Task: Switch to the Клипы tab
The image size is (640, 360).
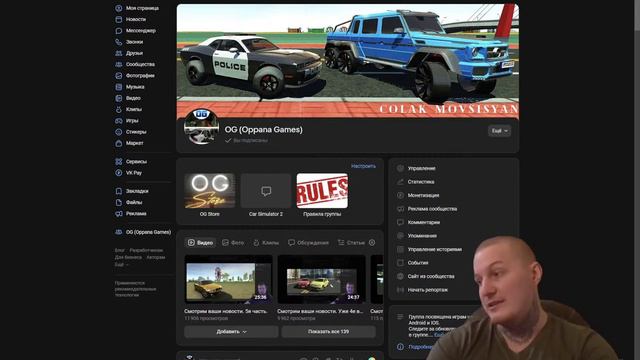Action: pos(266,242)
